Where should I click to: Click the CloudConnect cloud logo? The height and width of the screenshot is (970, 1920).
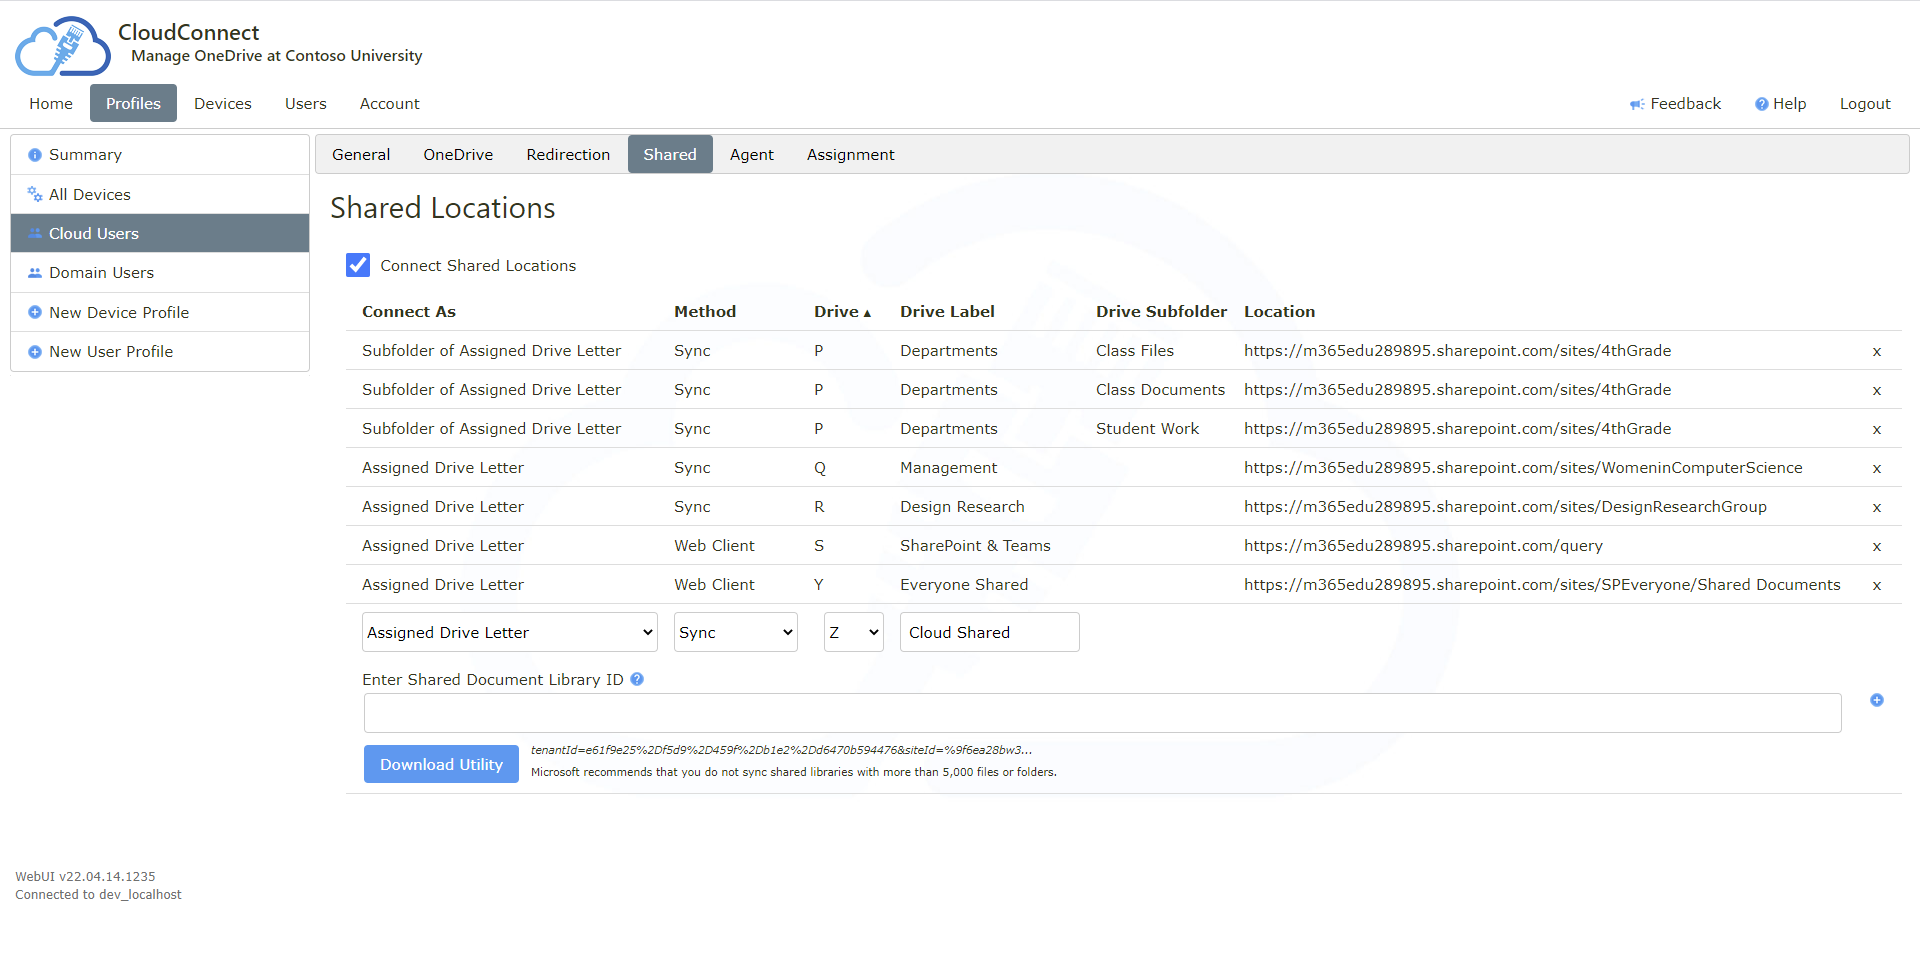tap(62, 46)
